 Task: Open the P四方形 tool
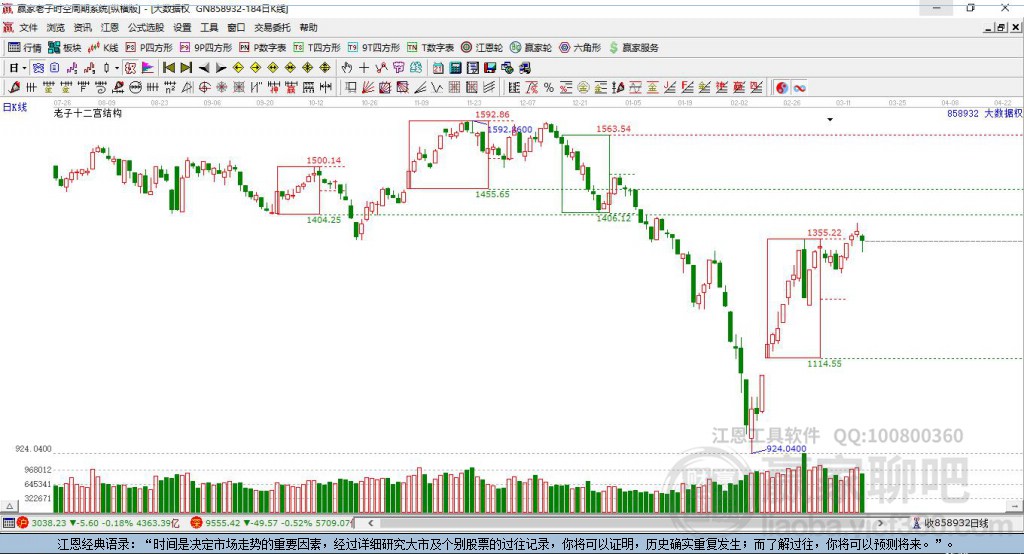pyautogui.click(x=149, y=48)
